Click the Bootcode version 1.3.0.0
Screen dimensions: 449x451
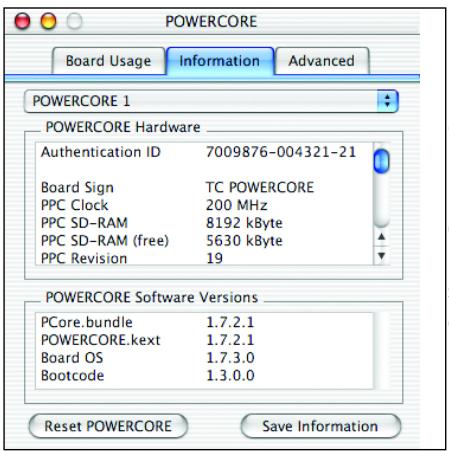click(x=231, y=376)
